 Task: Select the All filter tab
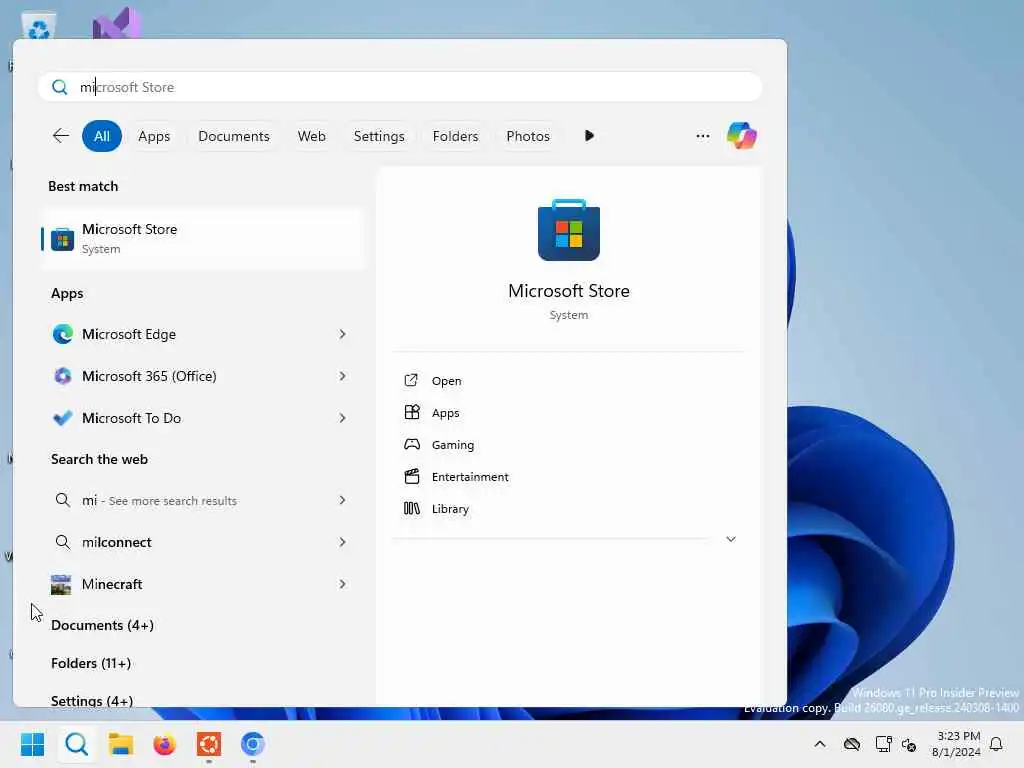pyautogui.click(x=102, y=136)
